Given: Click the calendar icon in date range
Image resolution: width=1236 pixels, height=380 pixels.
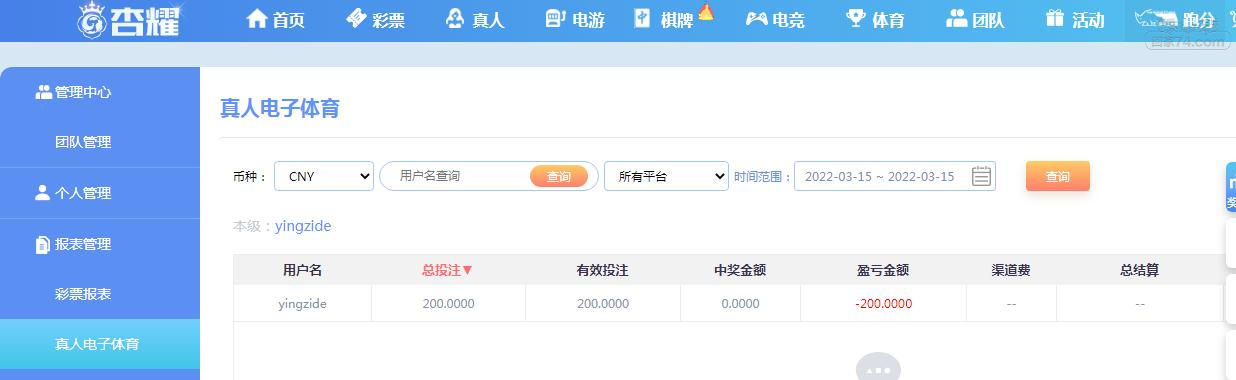Looking at the screenshot, I should (x=982, y=177).
